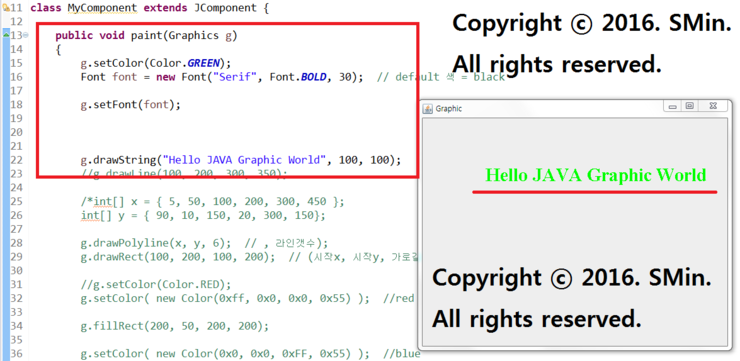740x361 pixels.
Task: Click the warning marker beside line 11
Action: 6,8
